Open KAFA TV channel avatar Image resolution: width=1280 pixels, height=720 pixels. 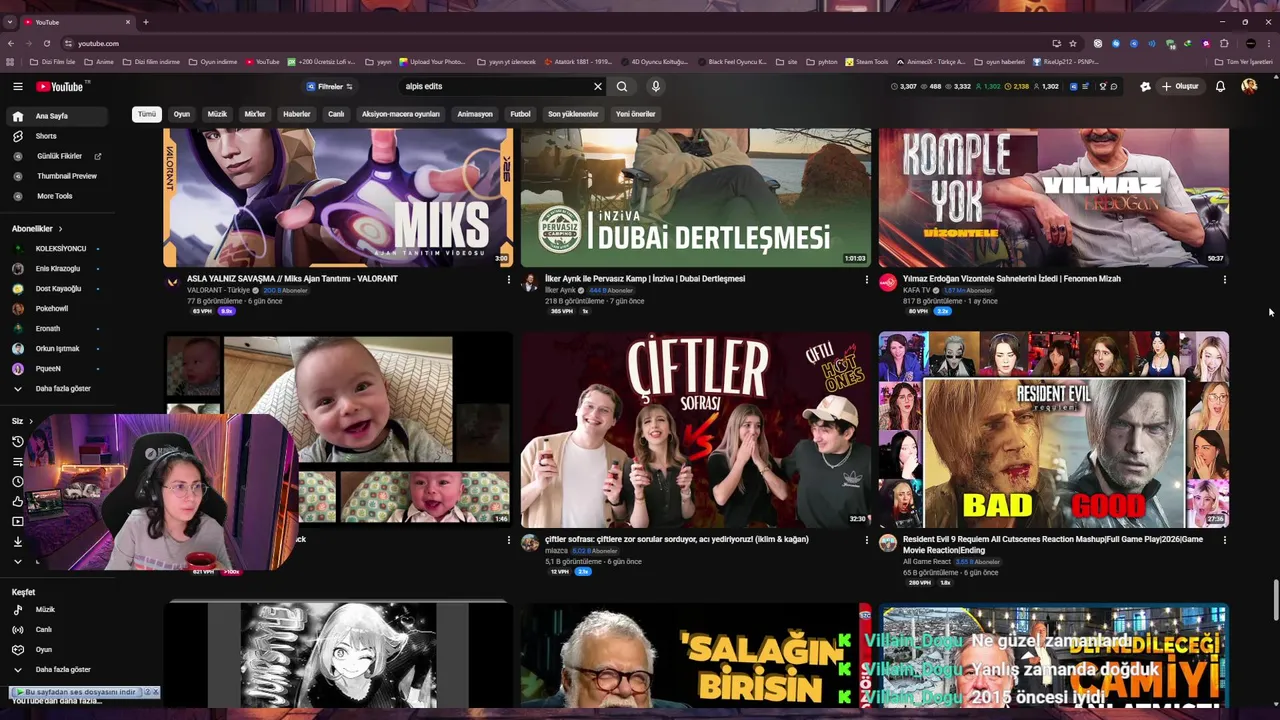(x=887, y=283)
